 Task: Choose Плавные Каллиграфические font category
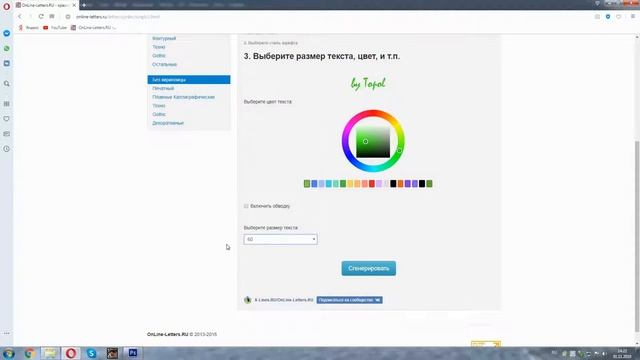point(183,97)
